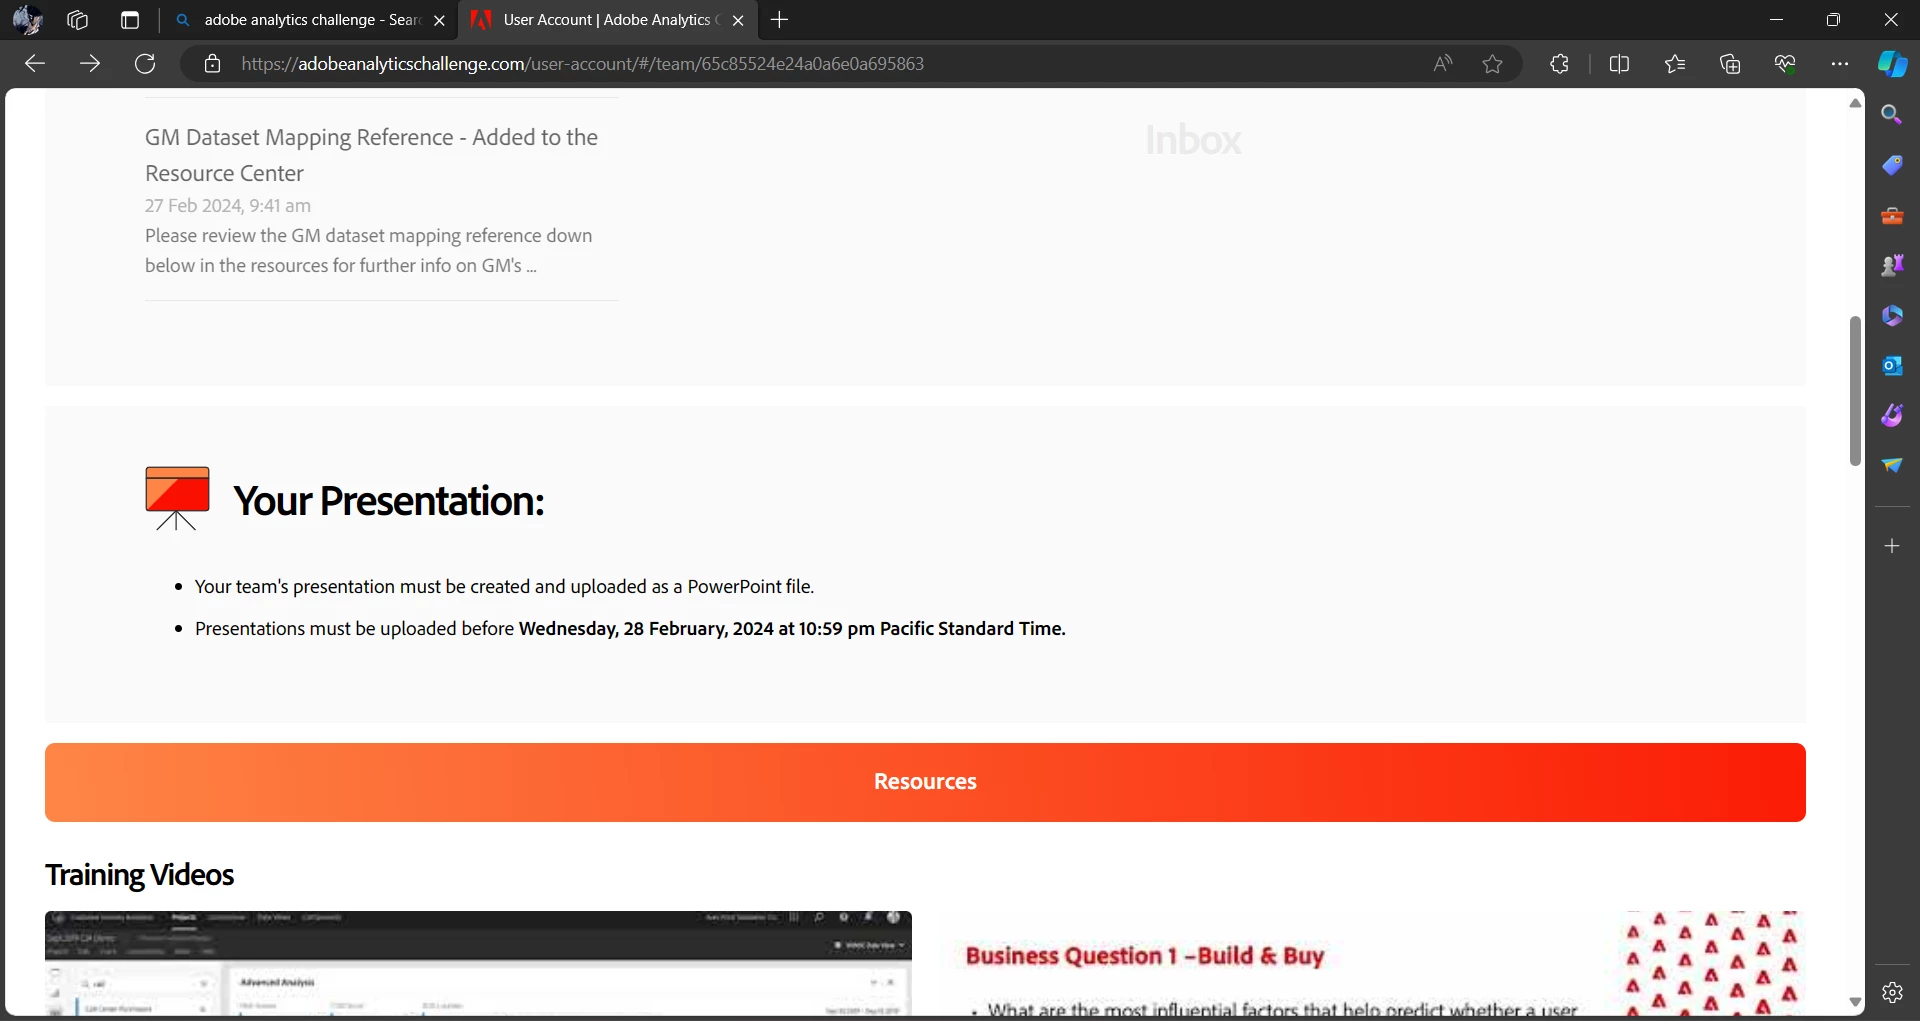Click the 27 Feb 2024 message timestamp
The width and height of the screenshot is (1920, 1021).
click(x=228, y=205)
